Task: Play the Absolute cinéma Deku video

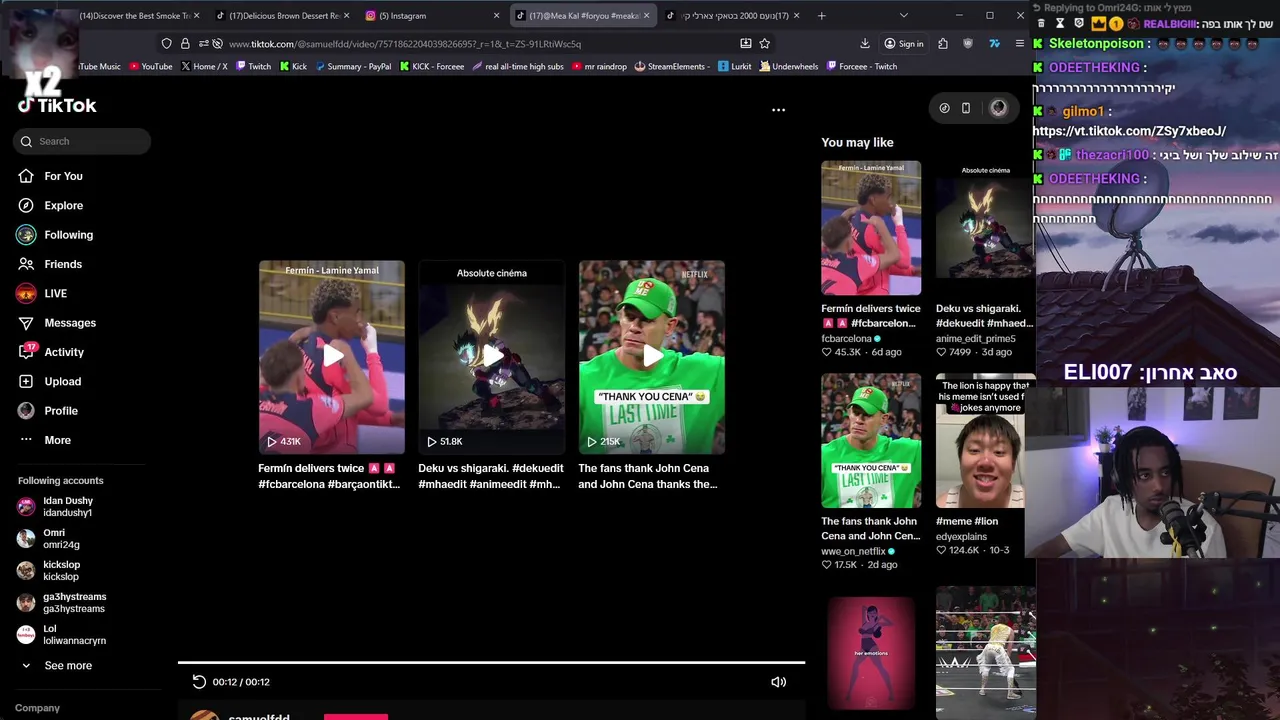Action: coord(492,357)
